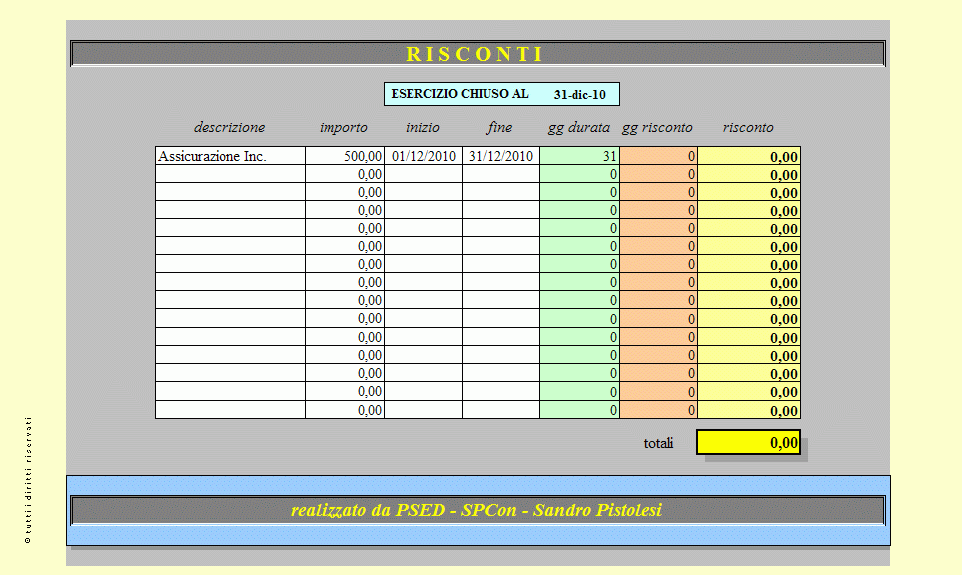
Task: Select the 500,00 importo cell
Action: (345, 156)
